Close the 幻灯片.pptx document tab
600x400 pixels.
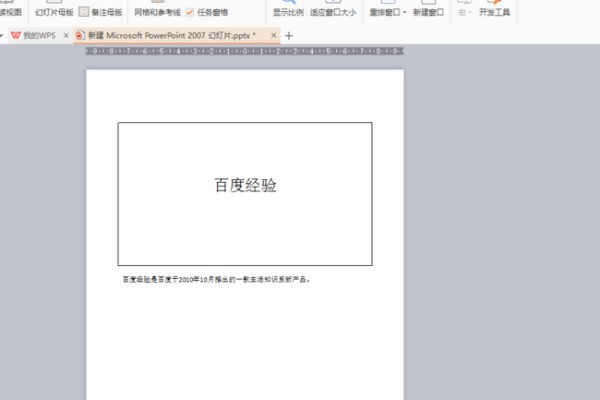click(273, 36)
